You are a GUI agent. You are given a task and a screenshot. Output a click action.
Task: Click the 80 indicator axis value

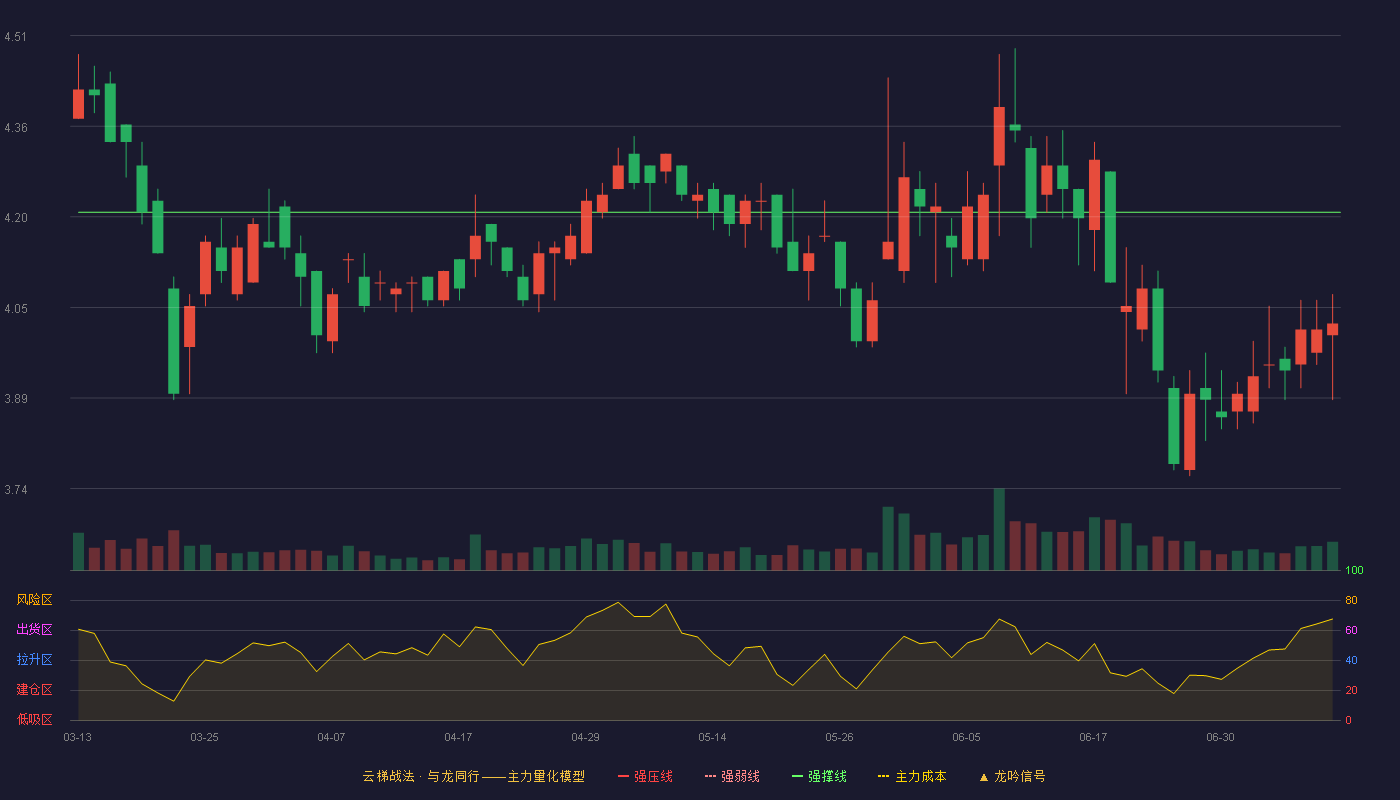(1351, 600)
